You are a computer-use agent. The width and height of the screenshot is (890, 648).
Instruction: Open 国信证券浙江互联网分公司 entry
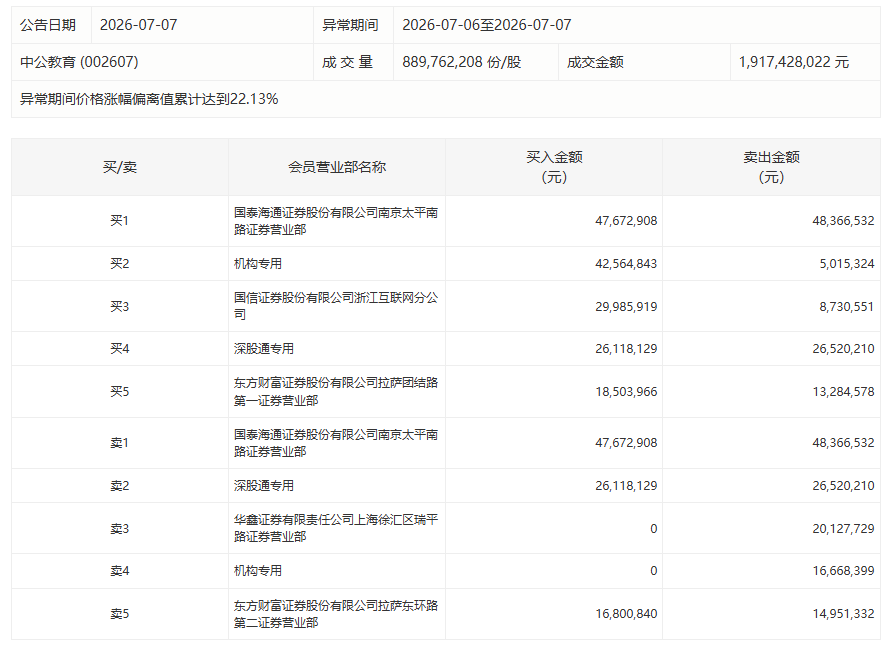click(335, 306)
